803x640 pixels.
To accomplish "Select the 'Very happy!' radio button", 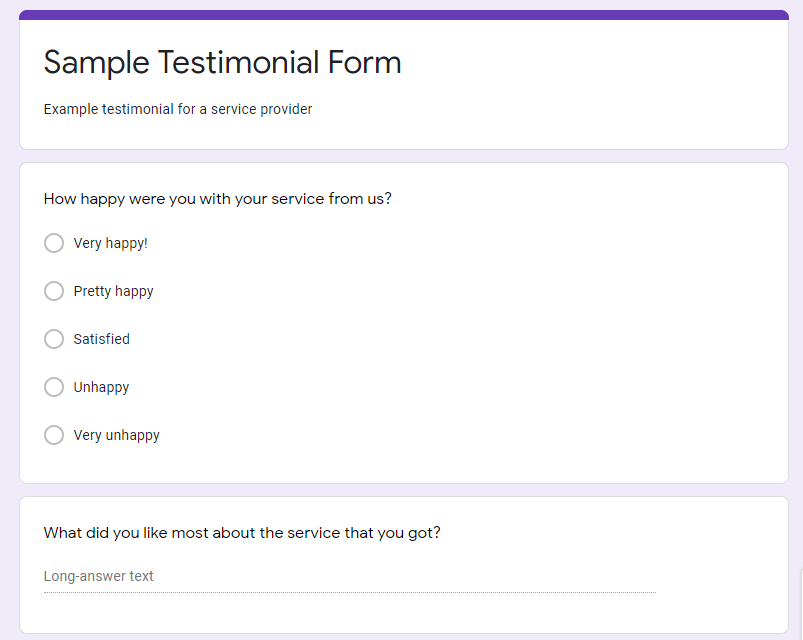I will click(54, 243).
